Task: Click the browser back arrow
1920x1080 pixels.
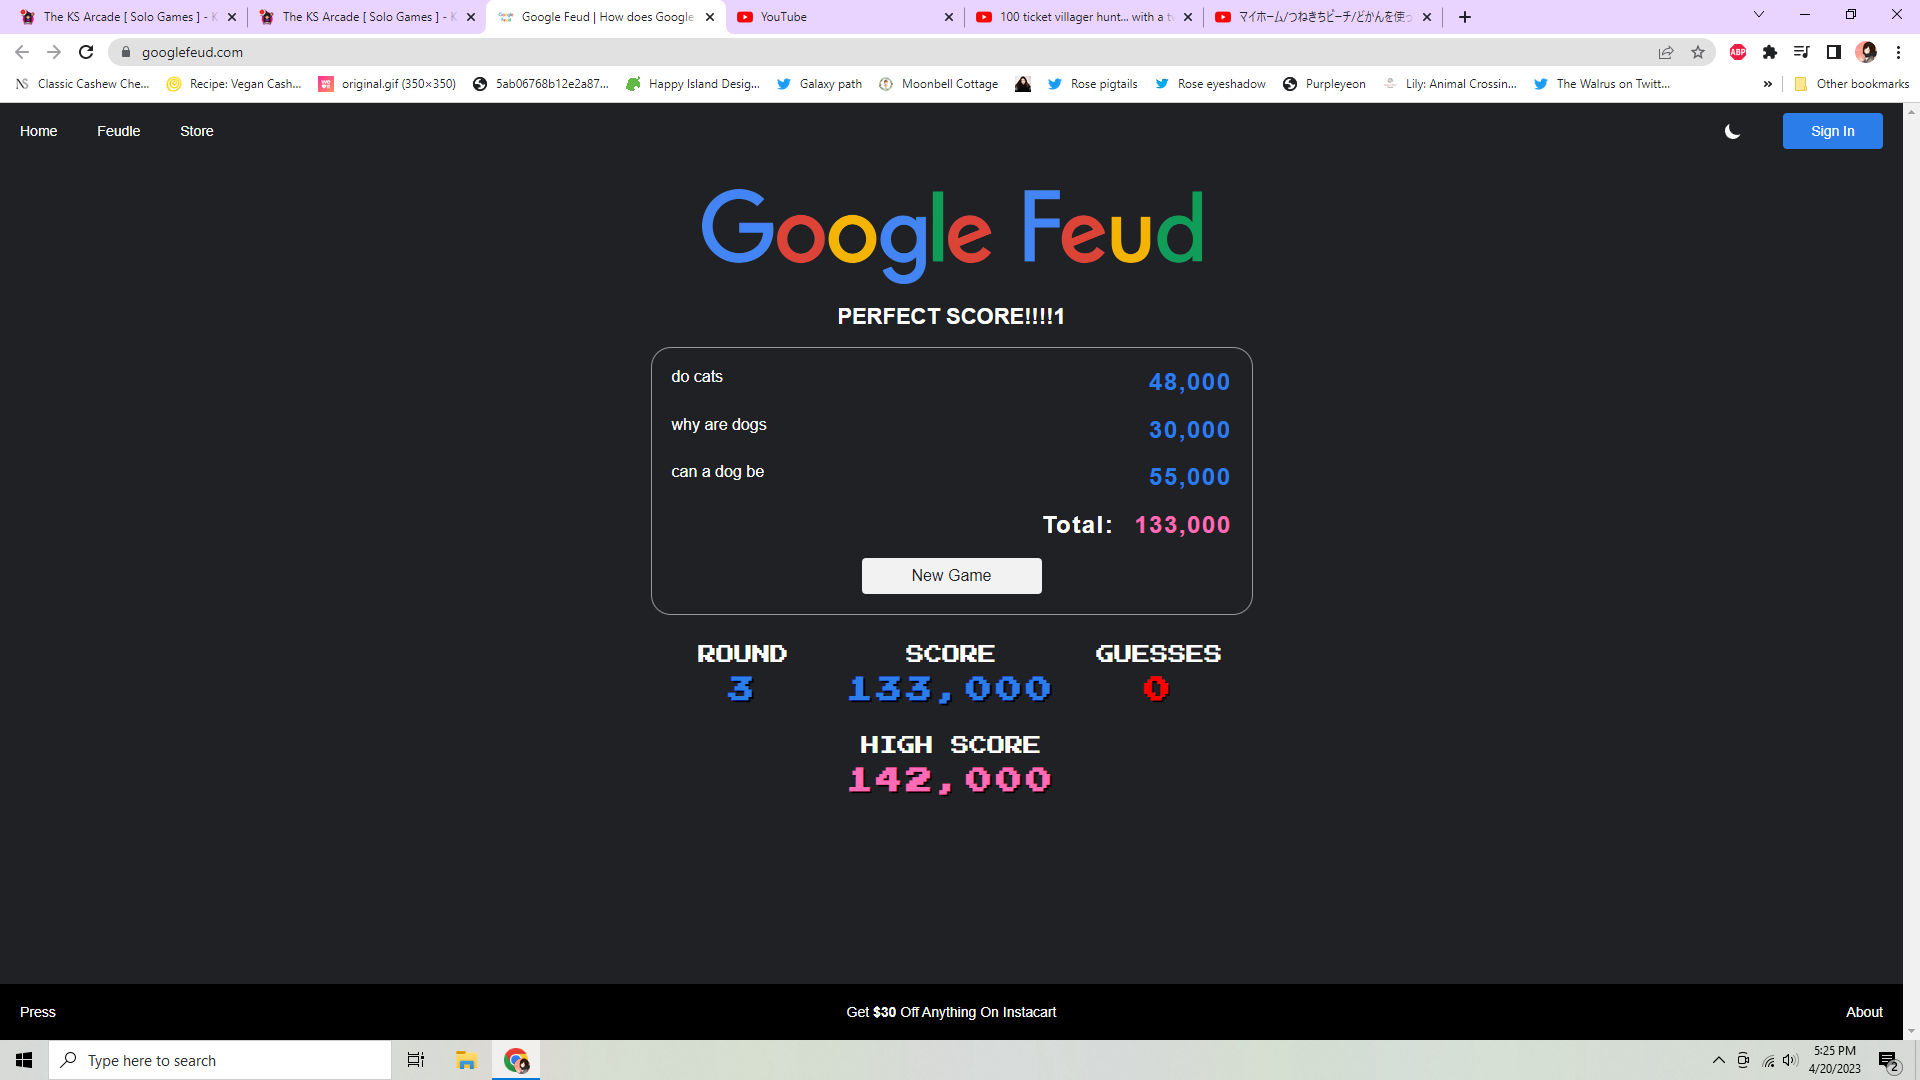Action: tap(22, 52)
